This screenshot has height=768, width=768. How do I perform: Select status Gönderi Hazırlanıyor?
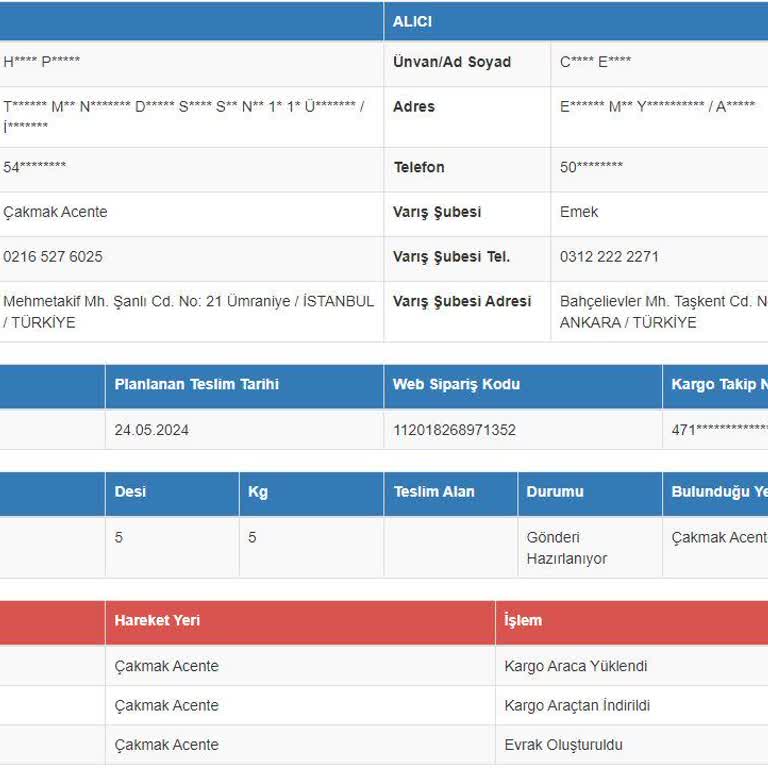pyautogui.click(x=567, y=548)
